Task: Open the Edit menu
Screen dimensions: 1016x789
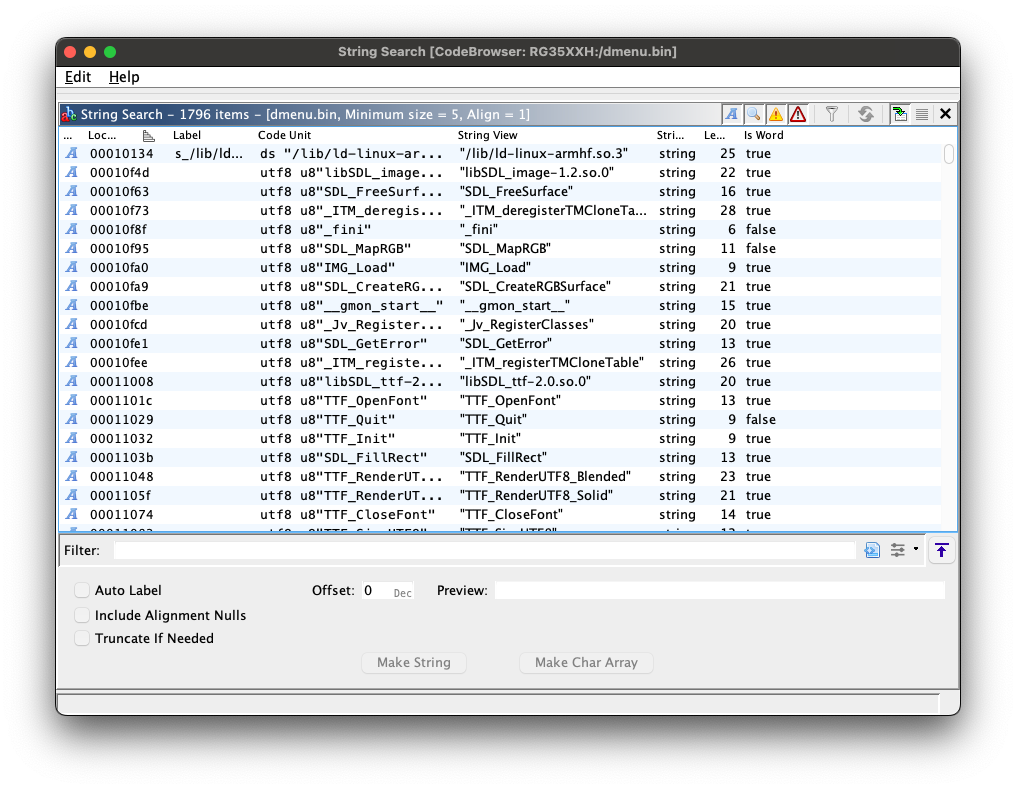Action: tap(78, 77)
